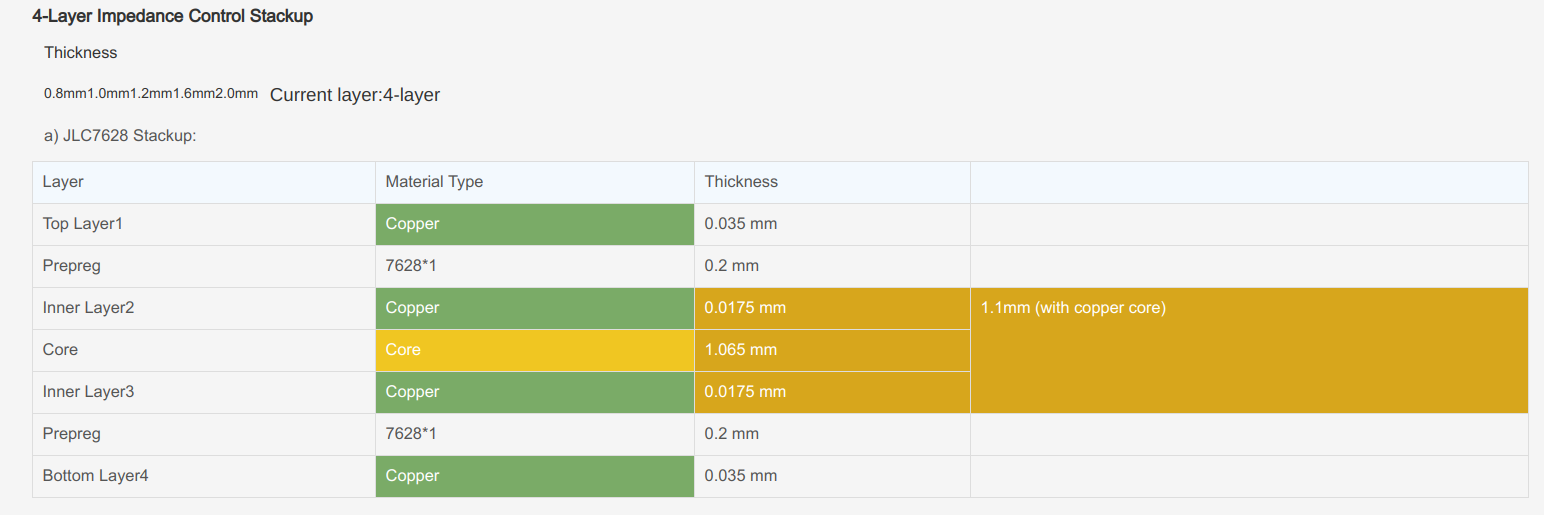Click the 7628*1 cell above Bottom Layer4
1544x515 pixels.
pos(535,434)
